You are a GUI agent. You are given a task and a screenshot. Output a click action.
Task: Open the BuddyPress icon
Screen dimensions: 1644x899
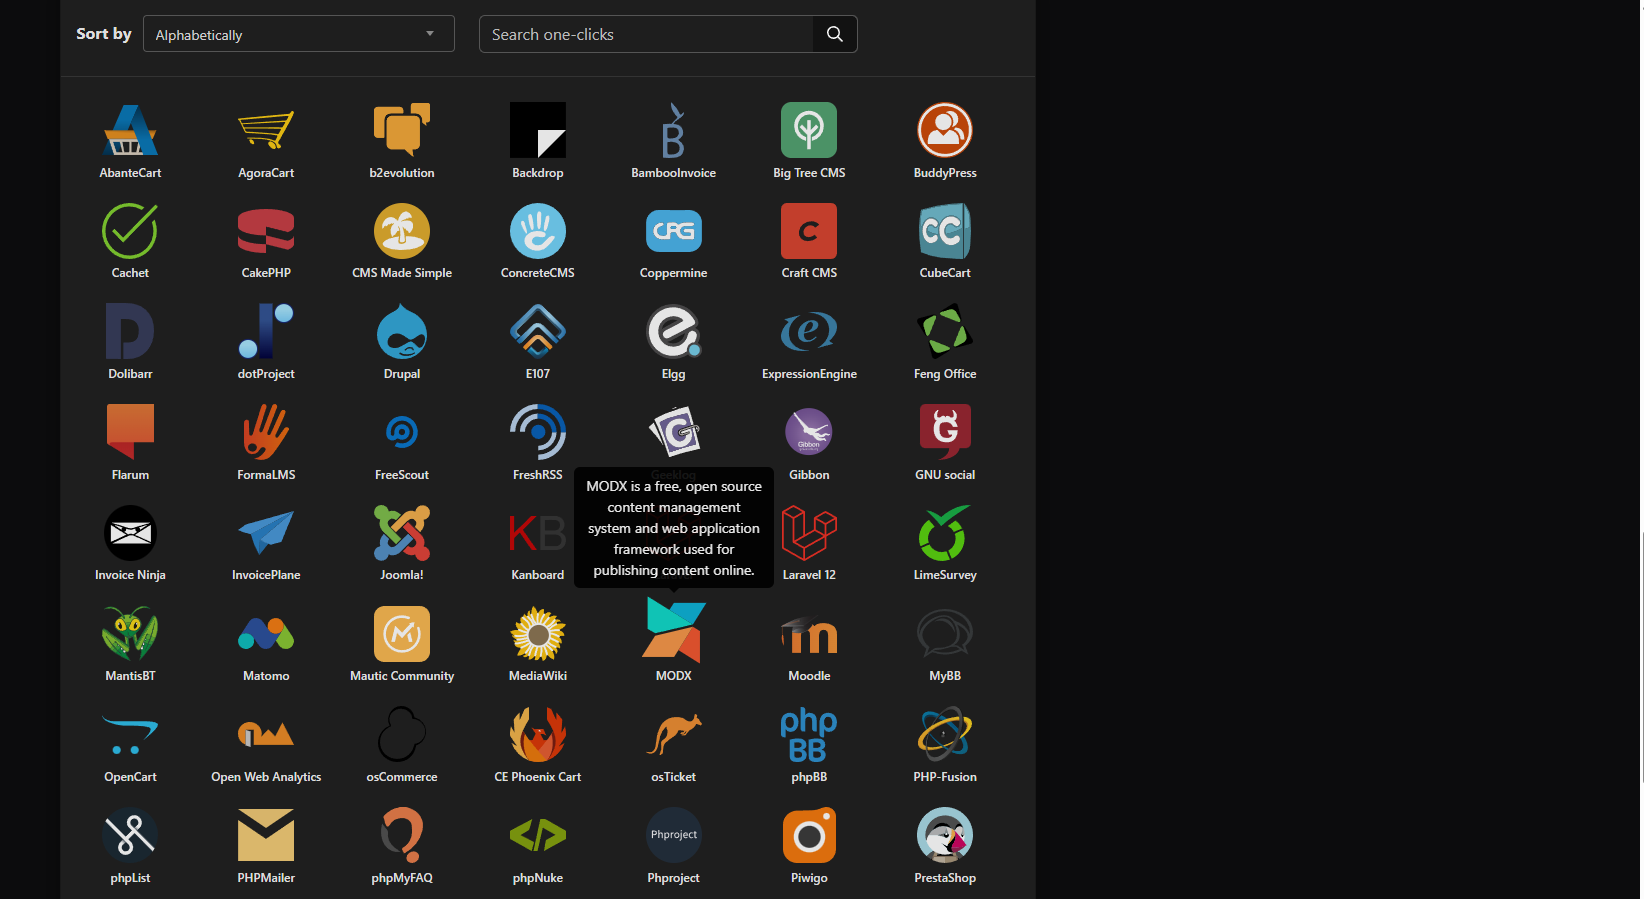pyautogui.click(x=945, y=130)
